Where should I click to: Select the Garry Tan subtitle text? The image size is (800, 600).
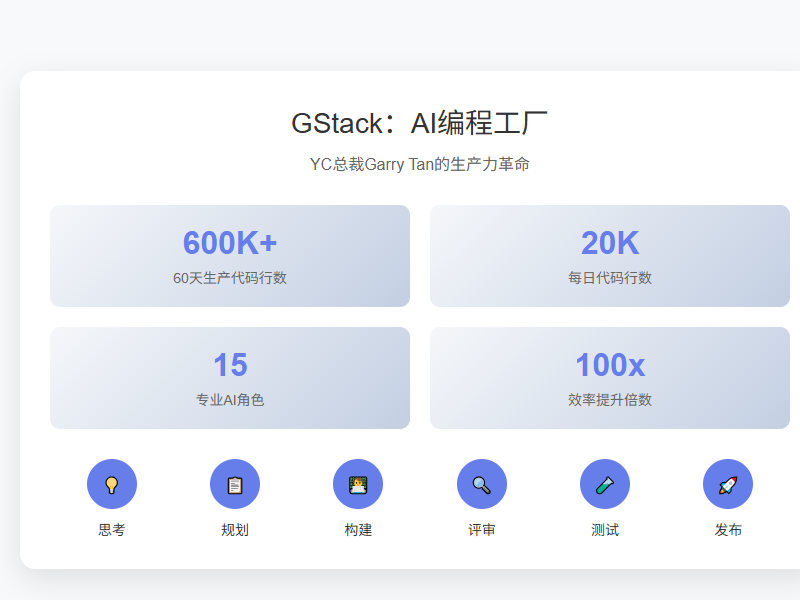click(x=423, y=163)
